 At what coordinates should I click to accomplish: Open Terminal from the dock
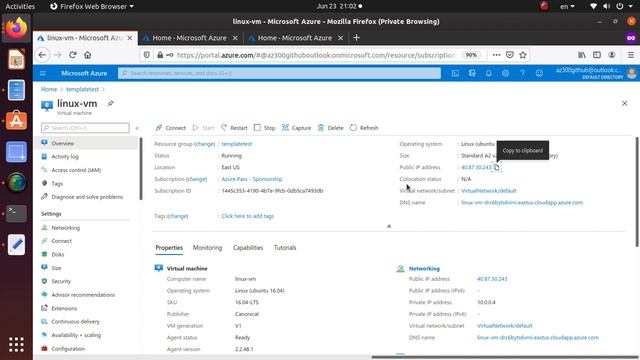click(x=16, y=213)
